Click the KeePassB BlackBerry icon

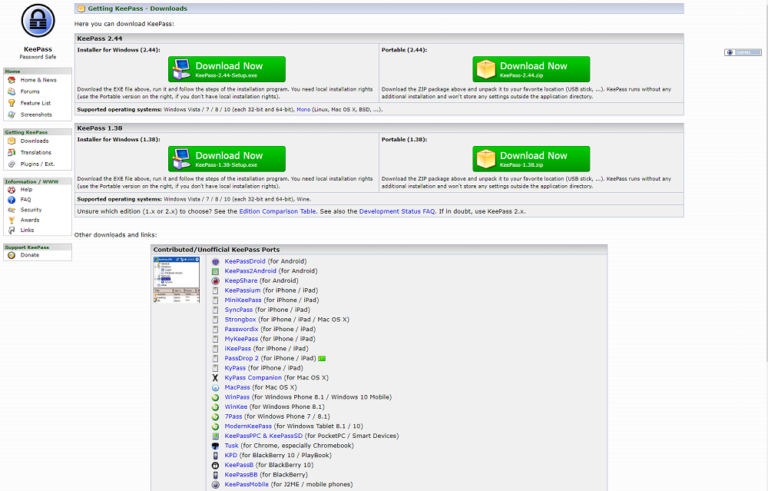click(215, 465)
